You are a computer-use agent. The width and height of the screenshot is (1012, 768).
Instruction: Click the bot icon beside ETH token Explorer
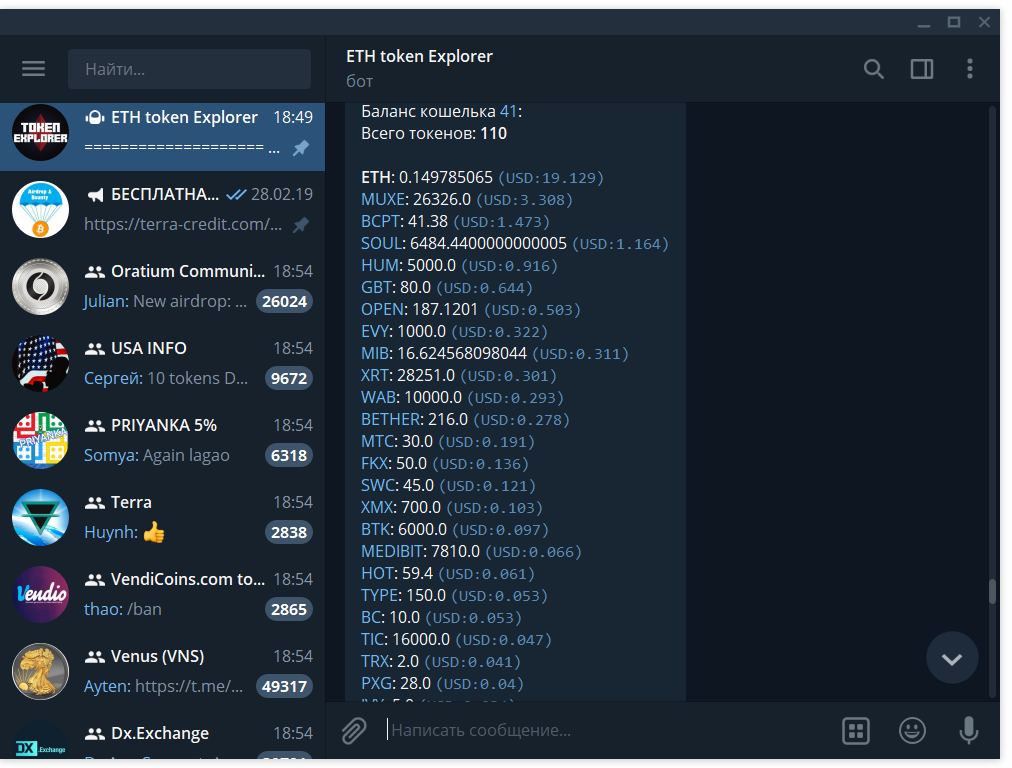[x=95, y=117]
